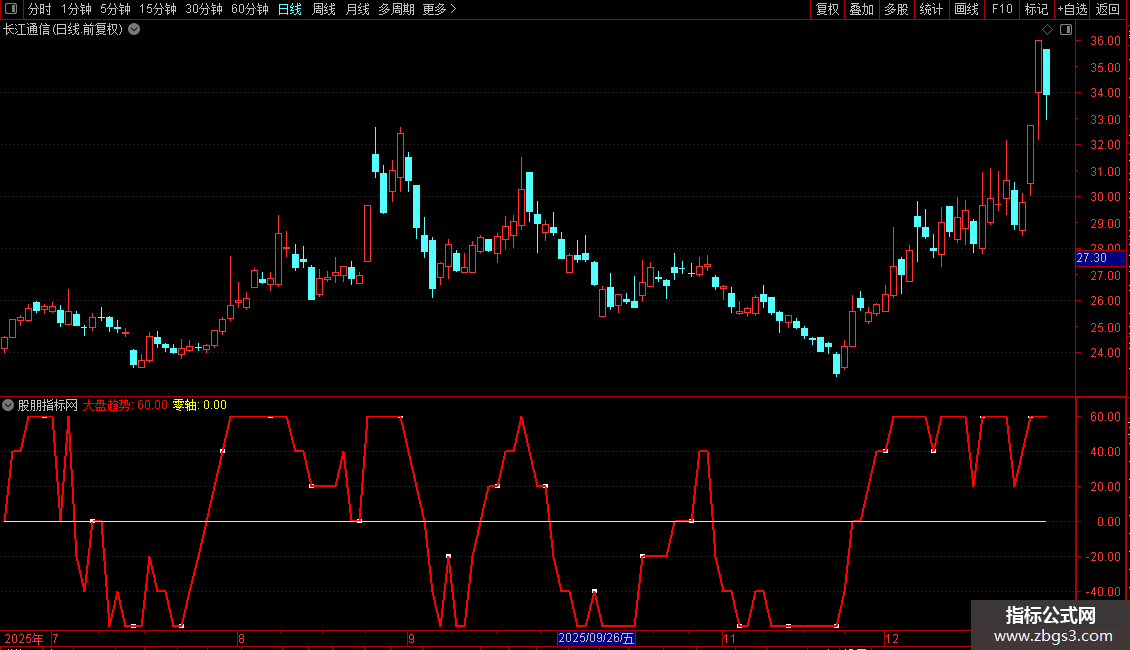Viewport: 1130px width, 650px height.
Task: Add stock with +自选 button
Action: 1072,9
